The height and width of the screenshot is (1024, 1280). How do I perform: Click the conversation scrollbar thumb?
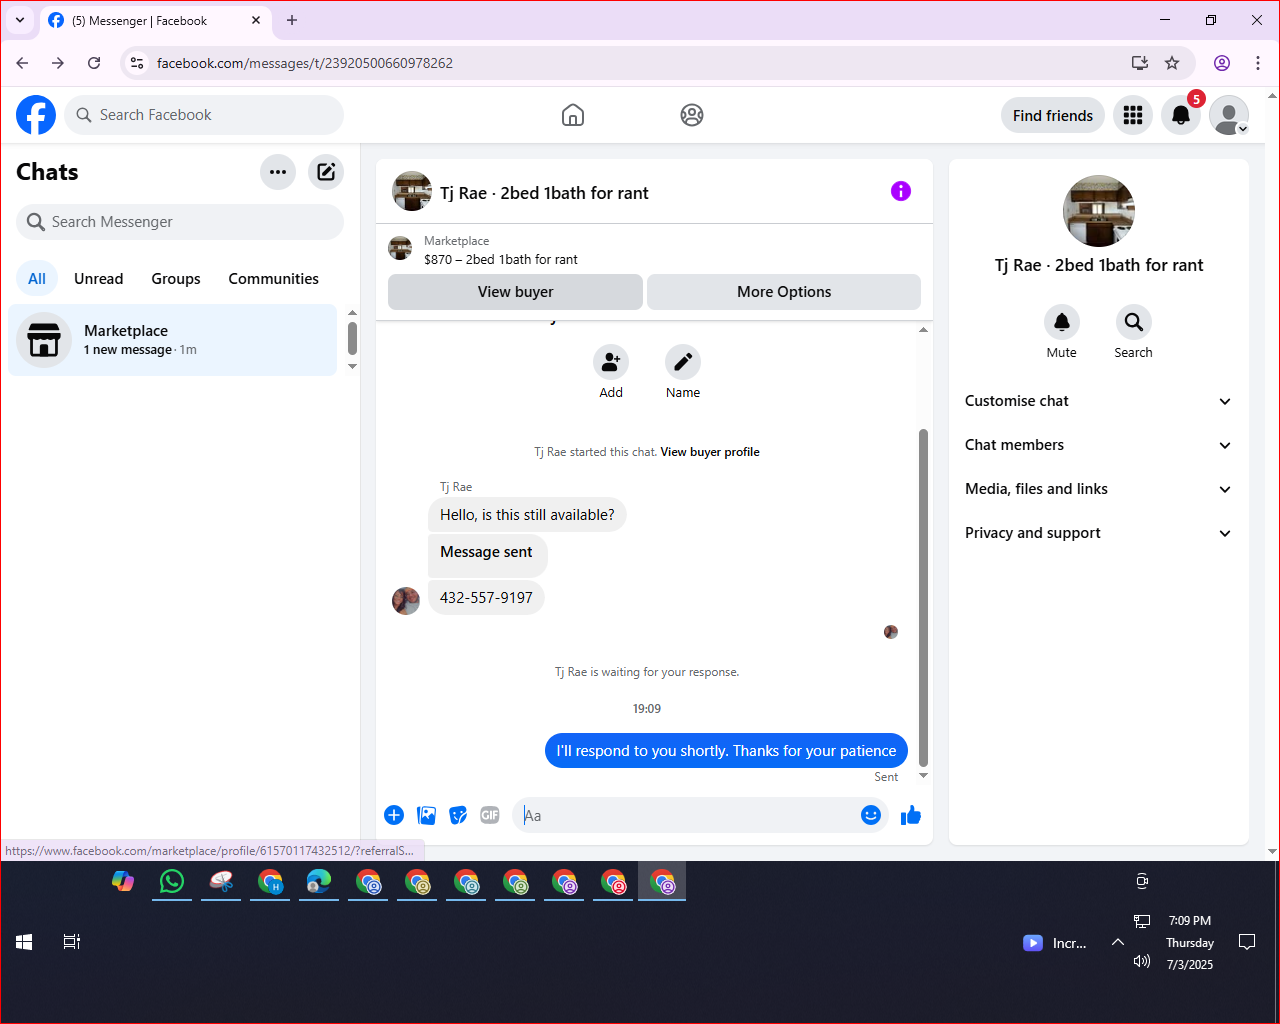(x=923, y=598)
